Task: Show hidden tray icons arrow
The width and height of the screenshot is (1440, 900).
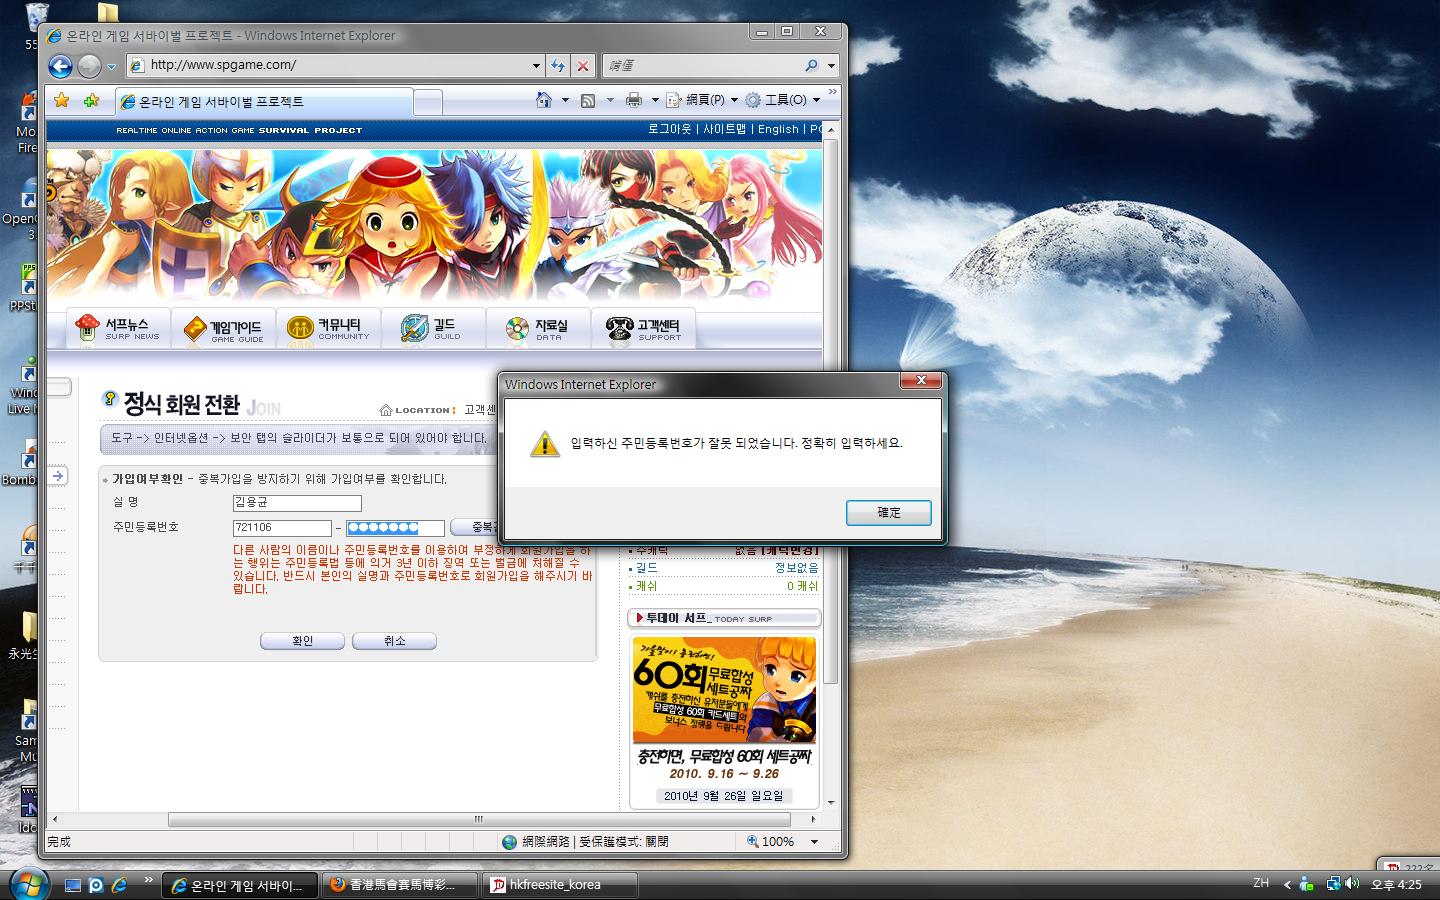Action: pyautogui.click(x=1287, y=885)
